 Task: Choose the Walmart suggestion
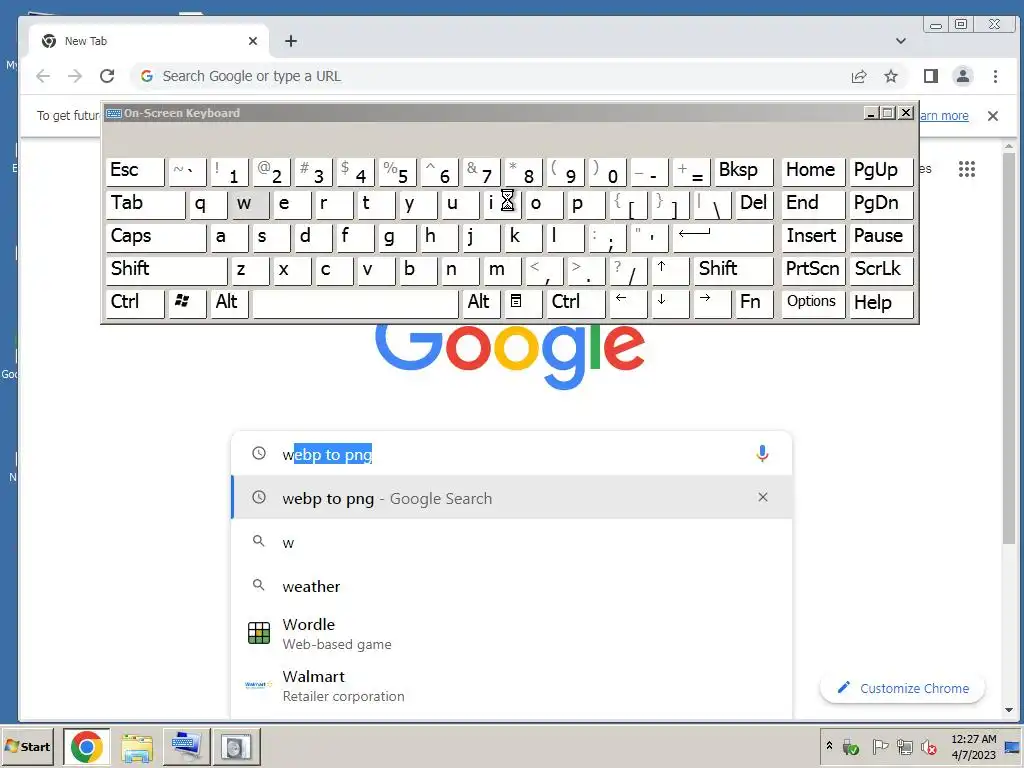tap(512, 686)
